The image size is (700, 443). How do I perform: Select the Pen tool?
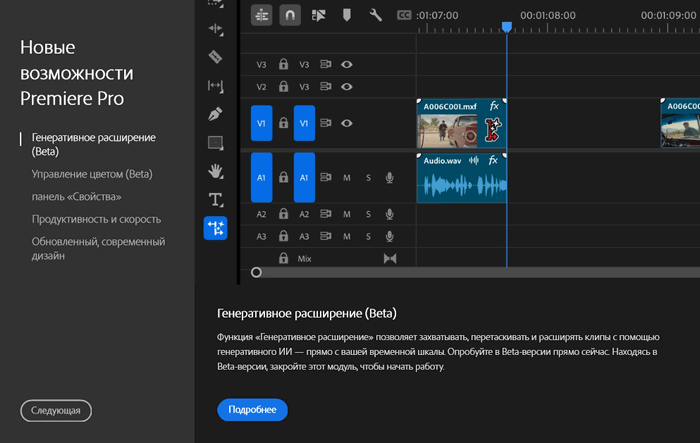coord(216,114)
